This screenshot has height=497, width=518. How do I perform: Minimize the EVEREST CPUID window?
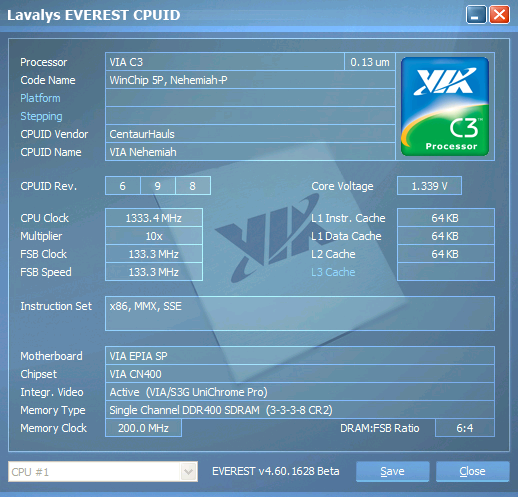[x=476, y=15]
